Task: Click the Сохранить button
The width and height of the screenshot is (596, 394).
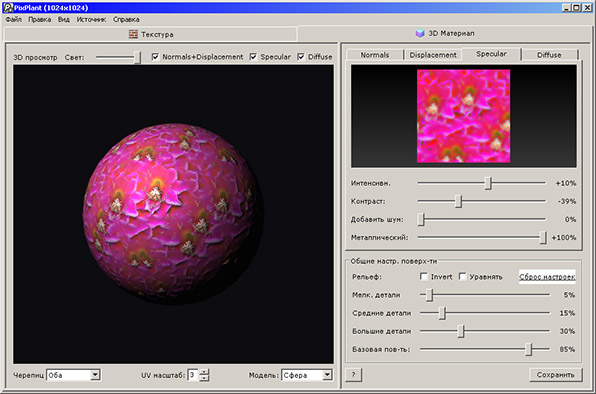Action: (555, 375)
